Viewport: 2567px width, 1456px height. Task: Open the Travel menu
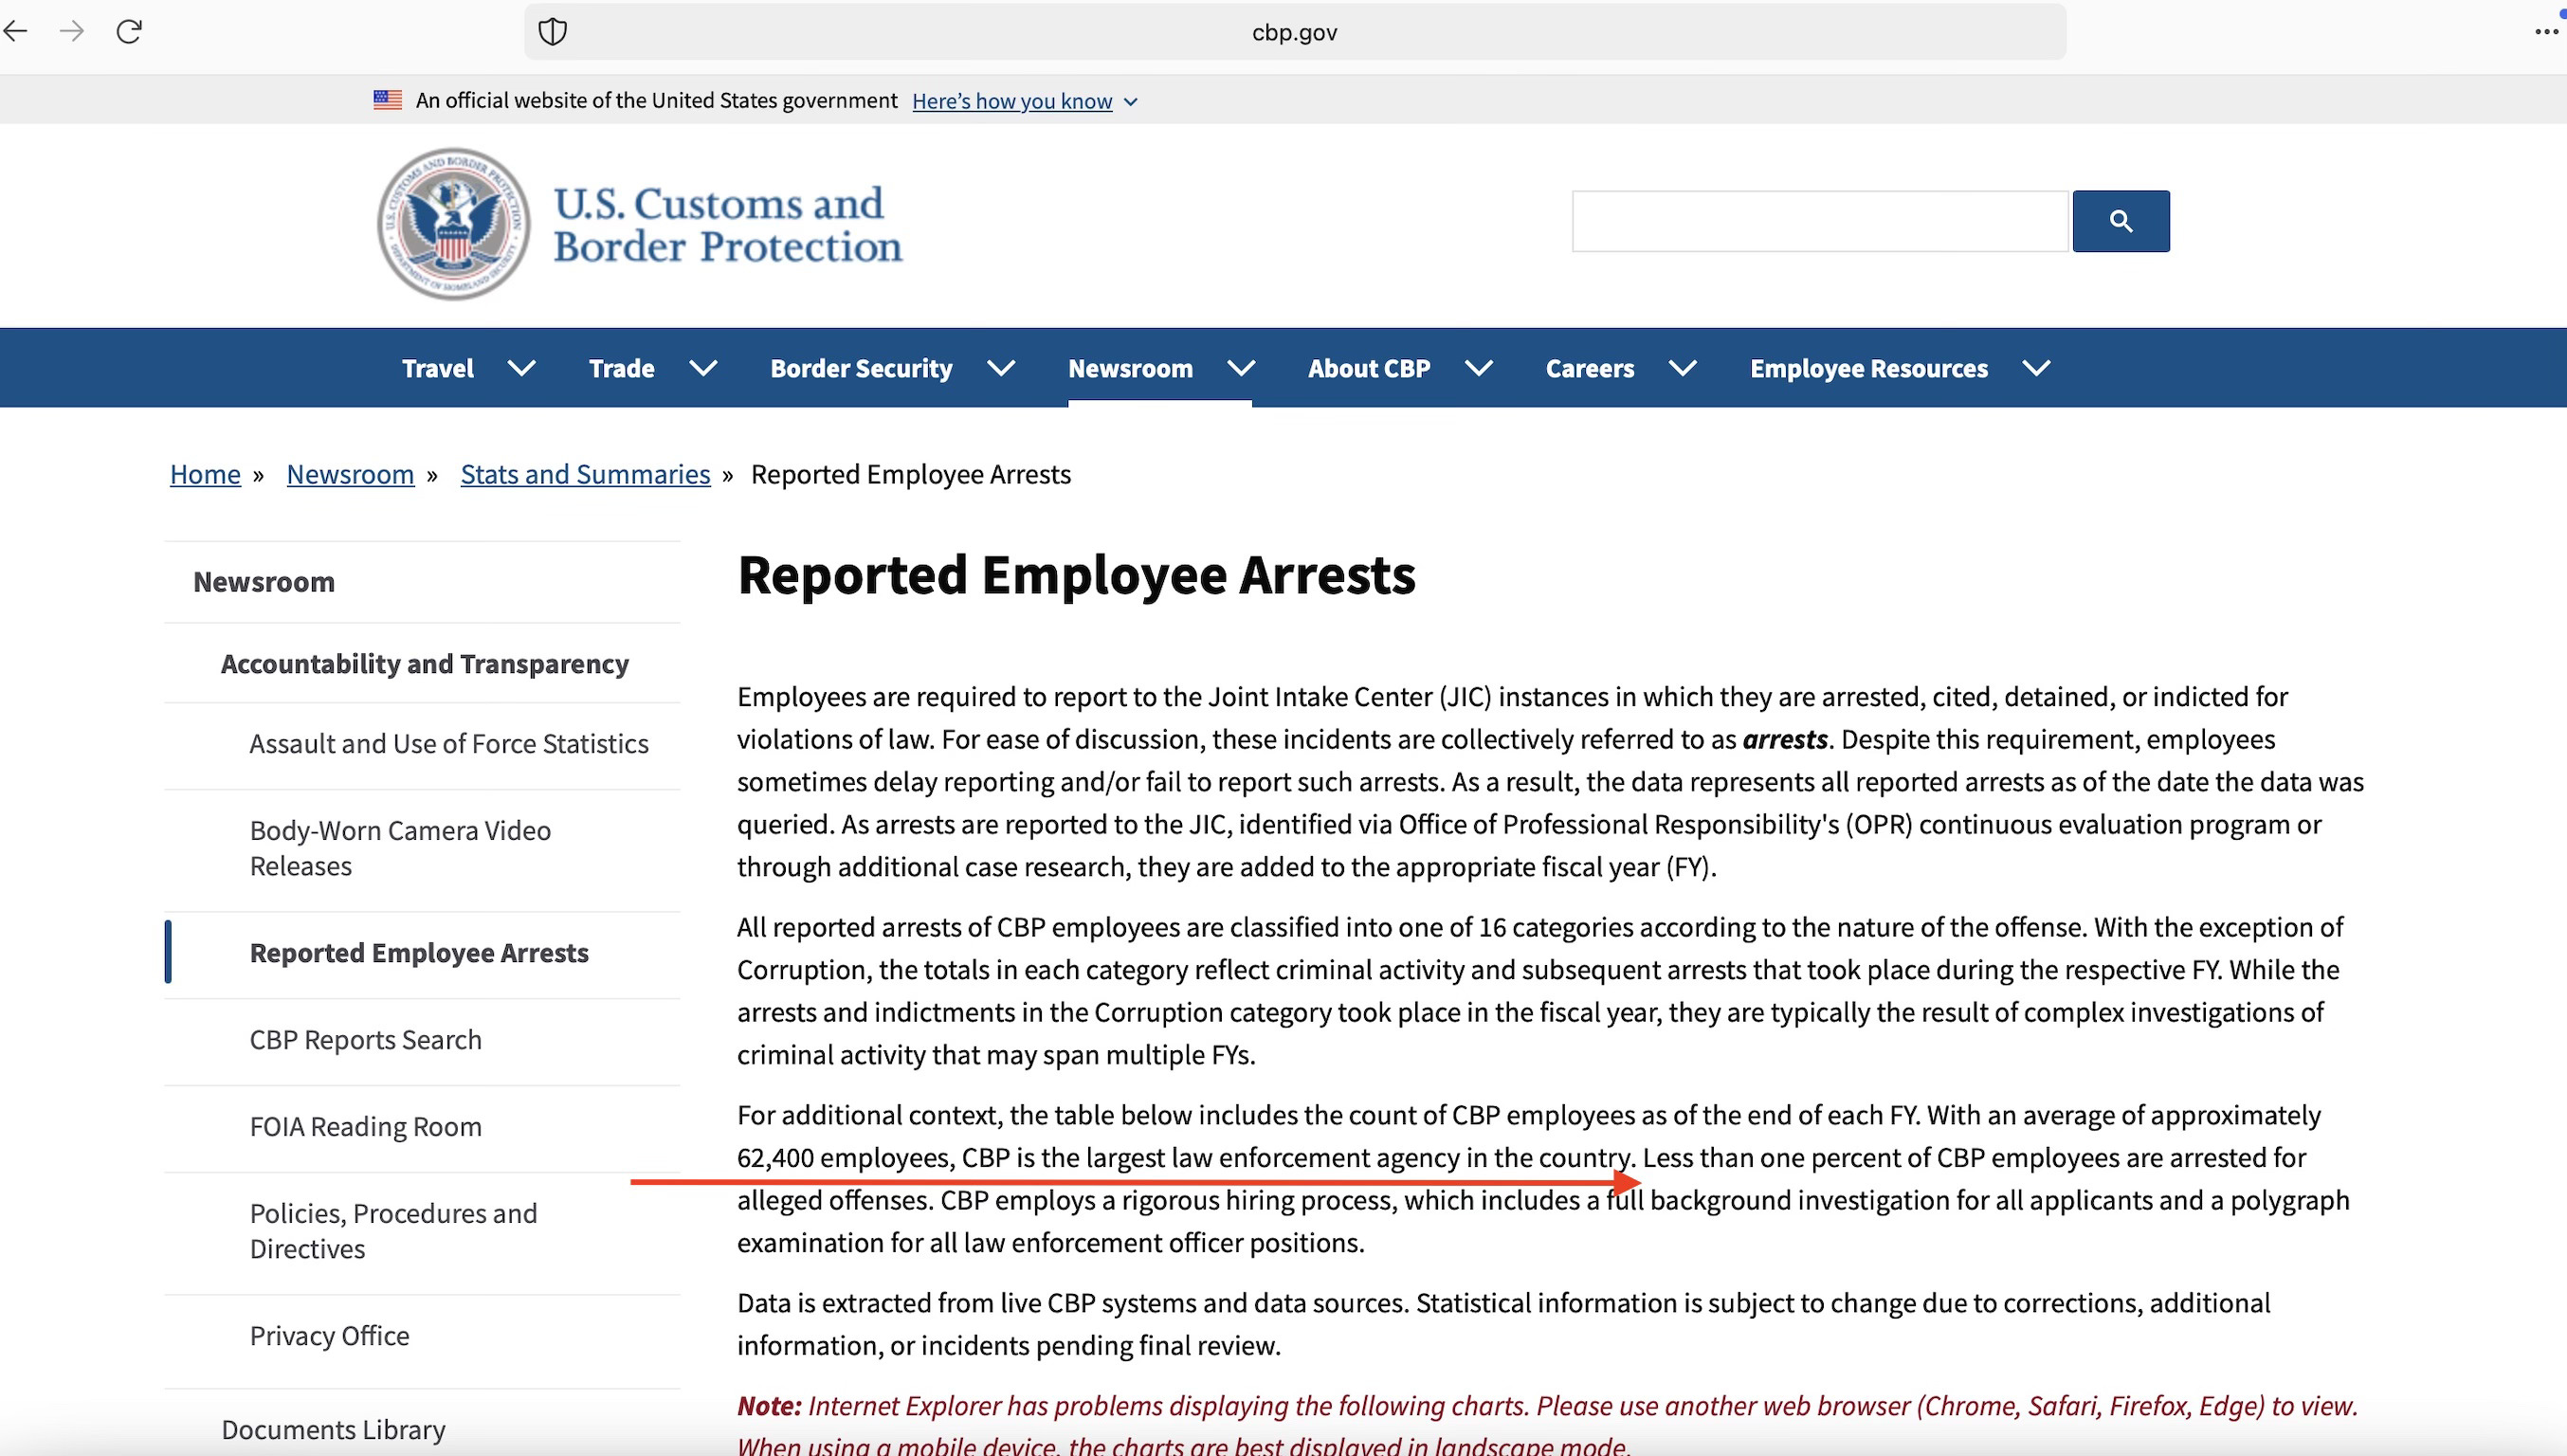point(438,368)
